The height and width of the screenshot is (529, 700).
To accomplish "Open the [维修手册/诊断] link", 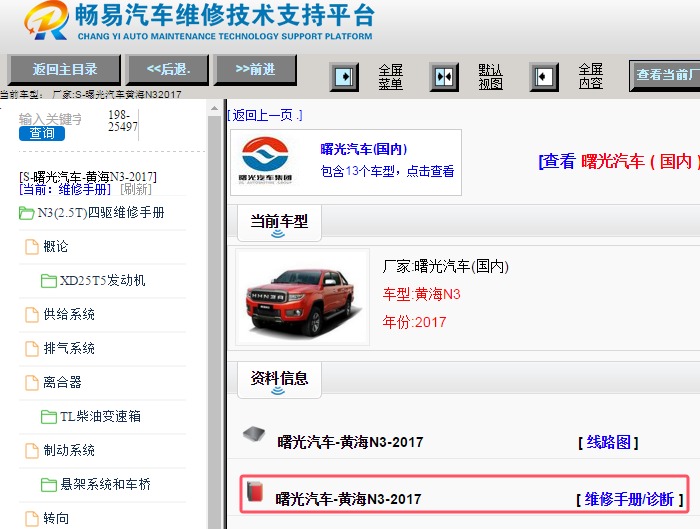I will [629, 499].
